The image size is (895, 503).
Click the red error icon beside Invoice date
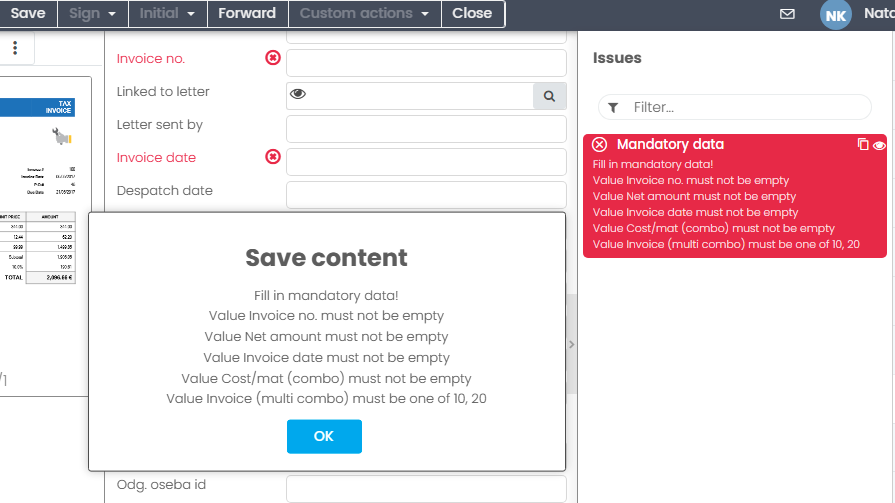273,157
